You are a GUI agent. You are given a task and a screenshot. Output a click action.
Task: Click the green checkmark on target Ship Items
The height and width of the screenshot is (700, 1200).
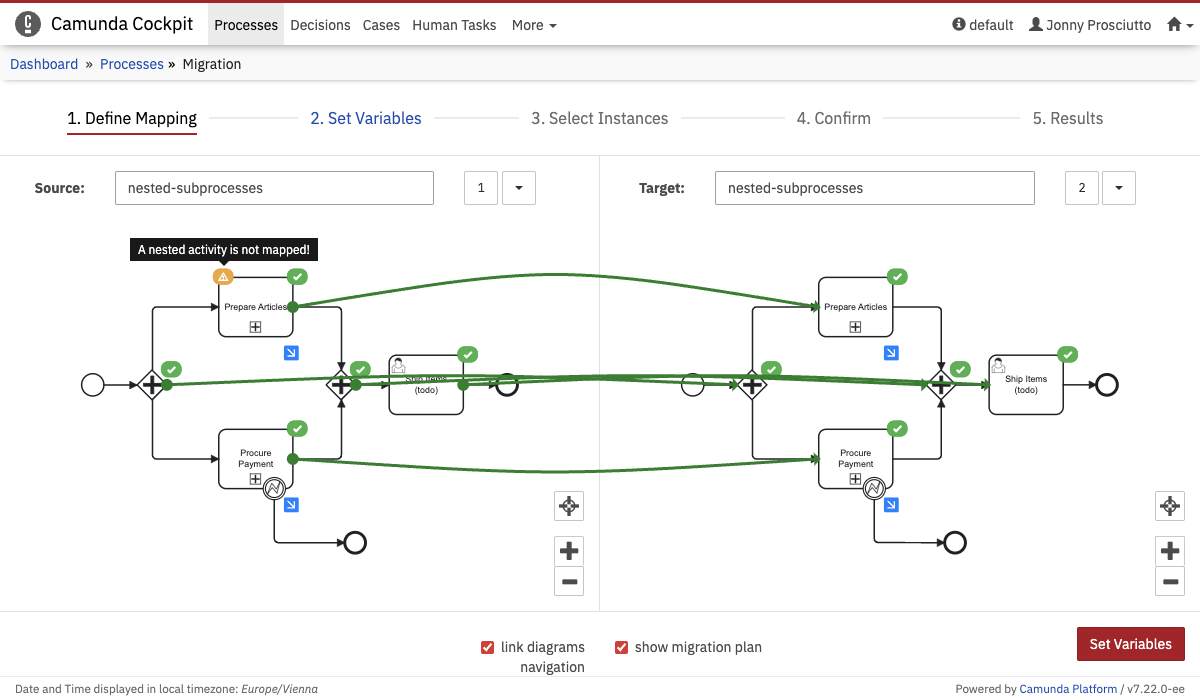point(1067,354)
